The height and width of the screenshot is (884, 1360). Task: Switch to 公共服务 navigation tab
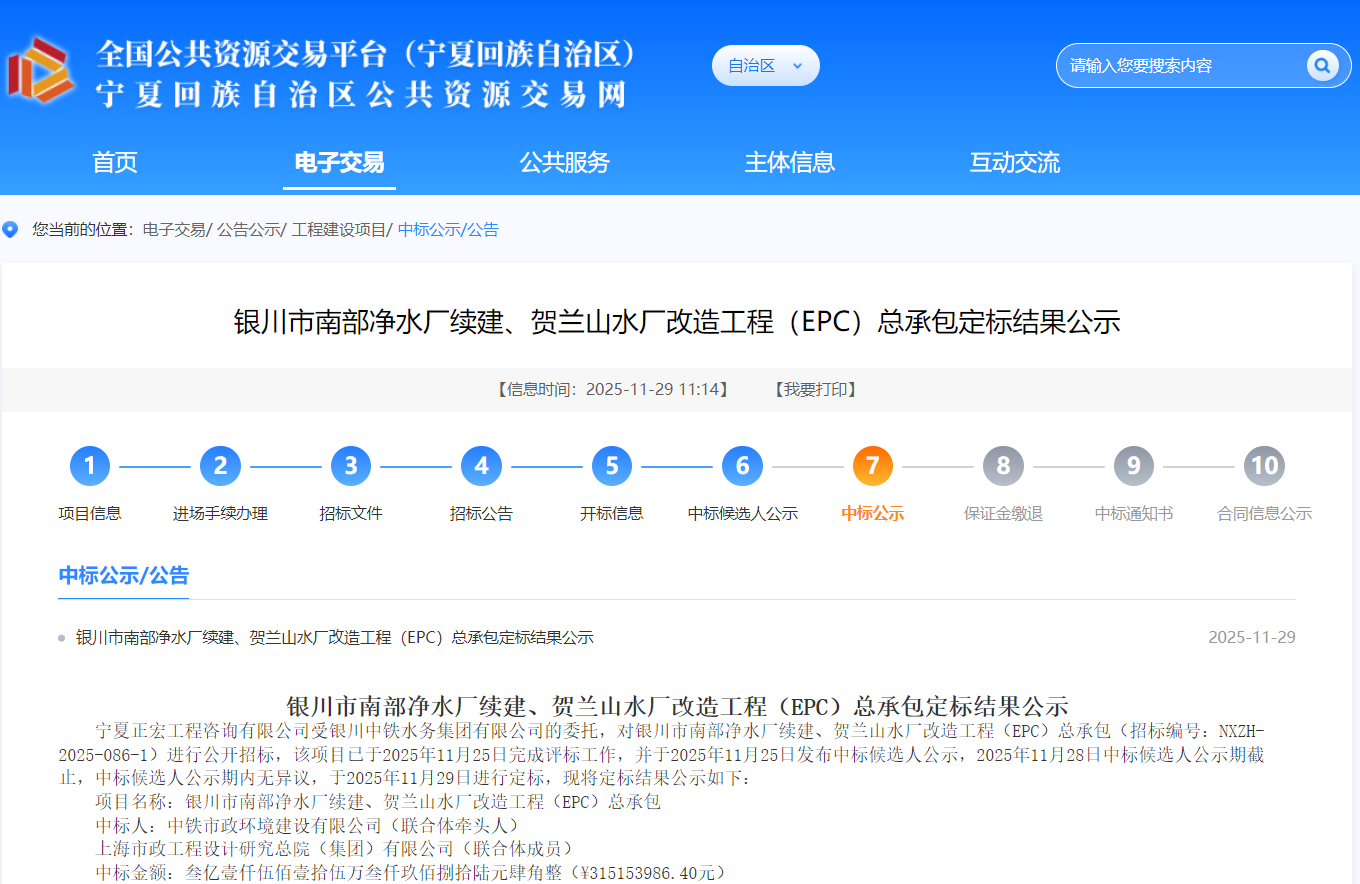565,162
